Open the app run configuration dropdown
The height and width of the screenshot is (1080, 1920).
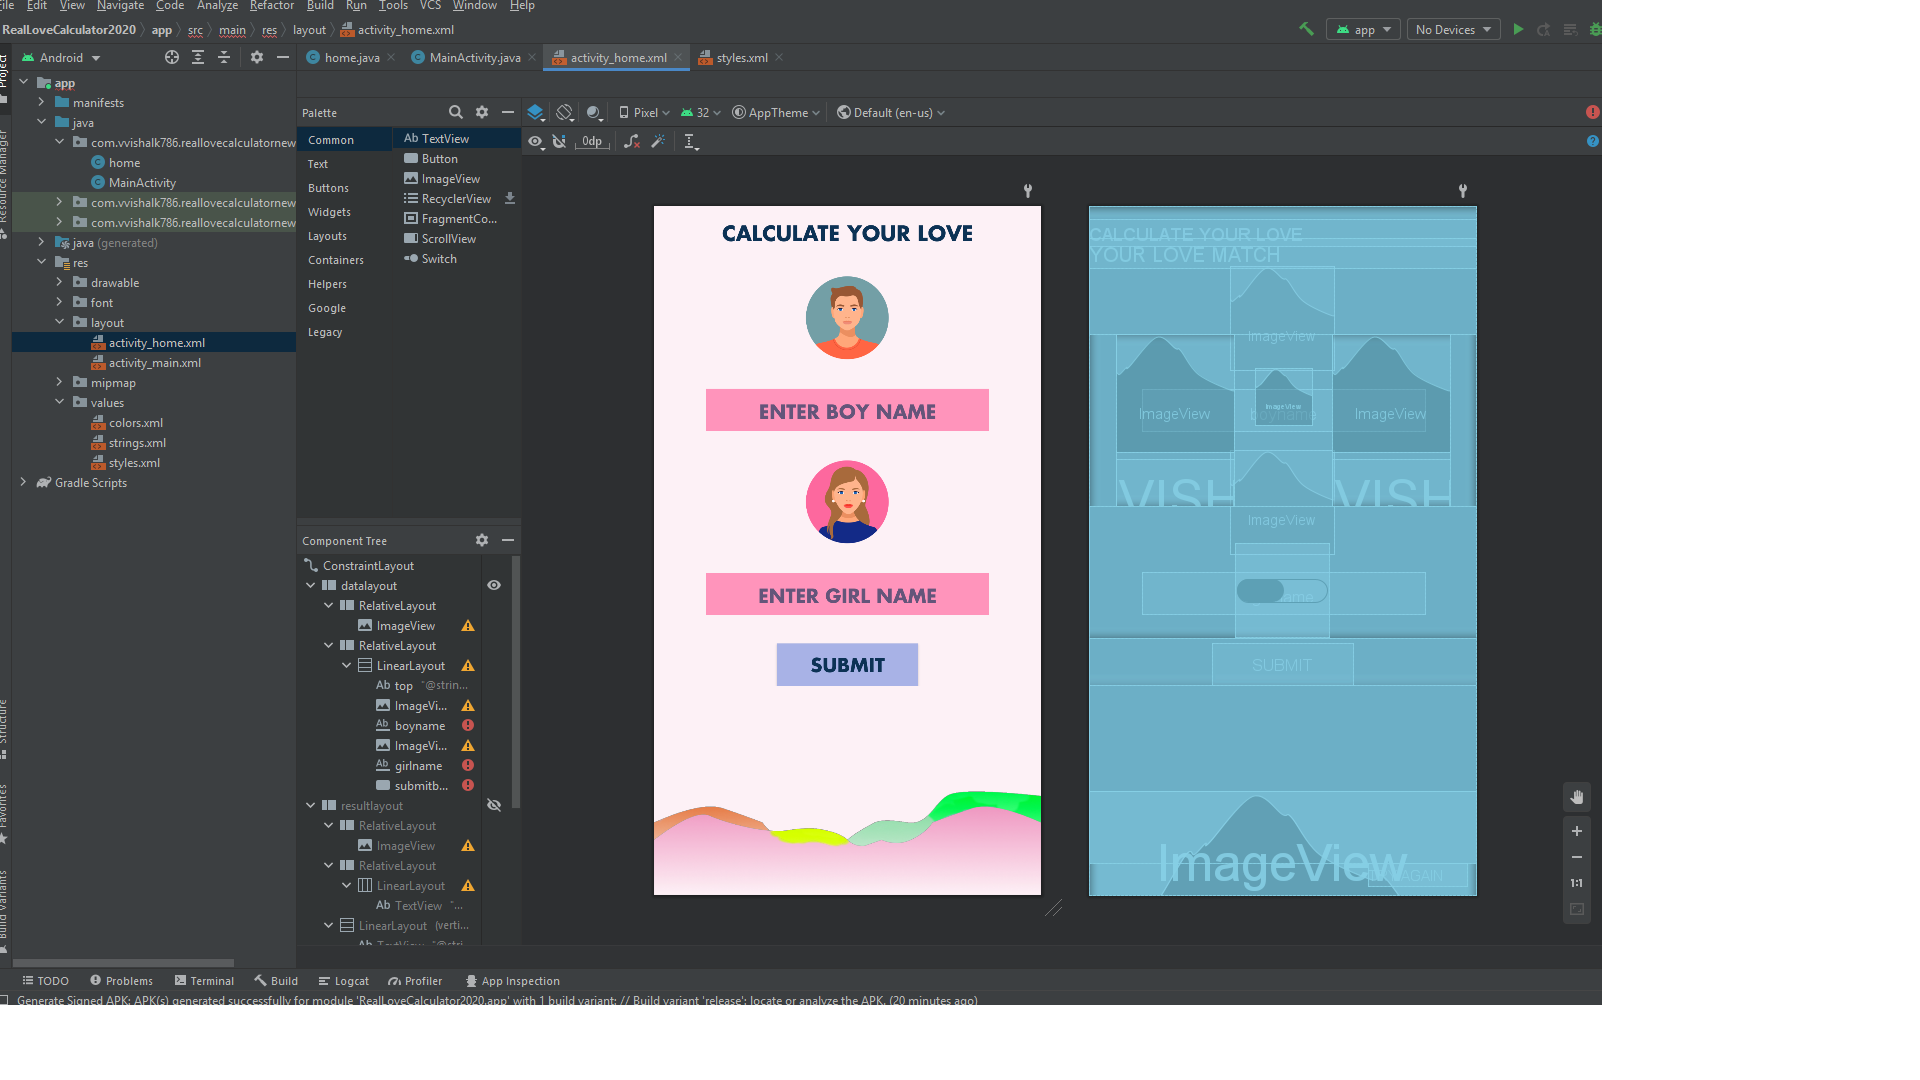pyautogui.click(x=1363, y=29)
